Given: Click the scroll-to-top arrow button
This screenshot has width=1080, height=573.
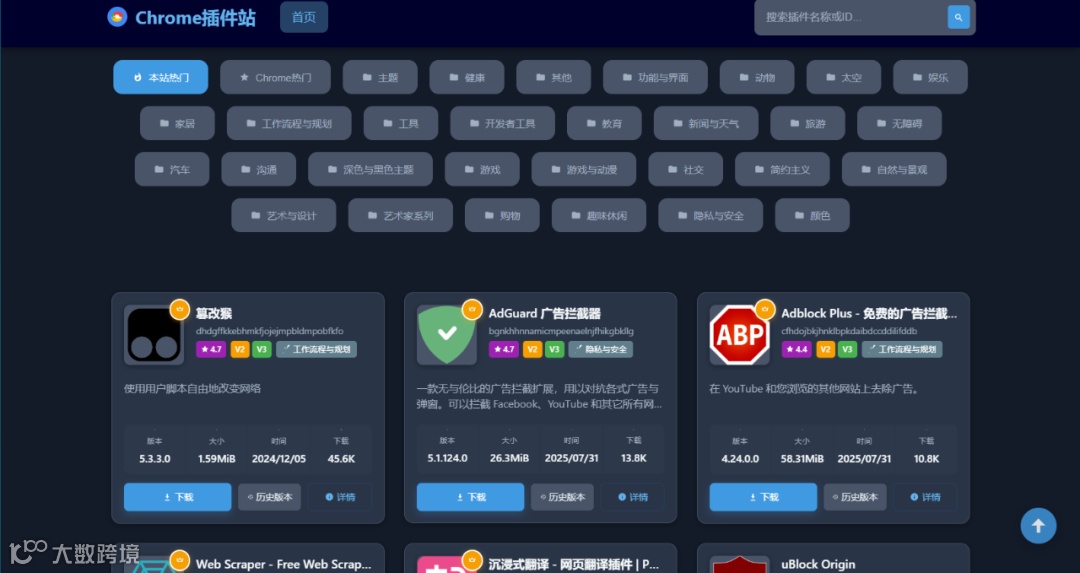Looking at the screenshot, I should click(1038, 526).
